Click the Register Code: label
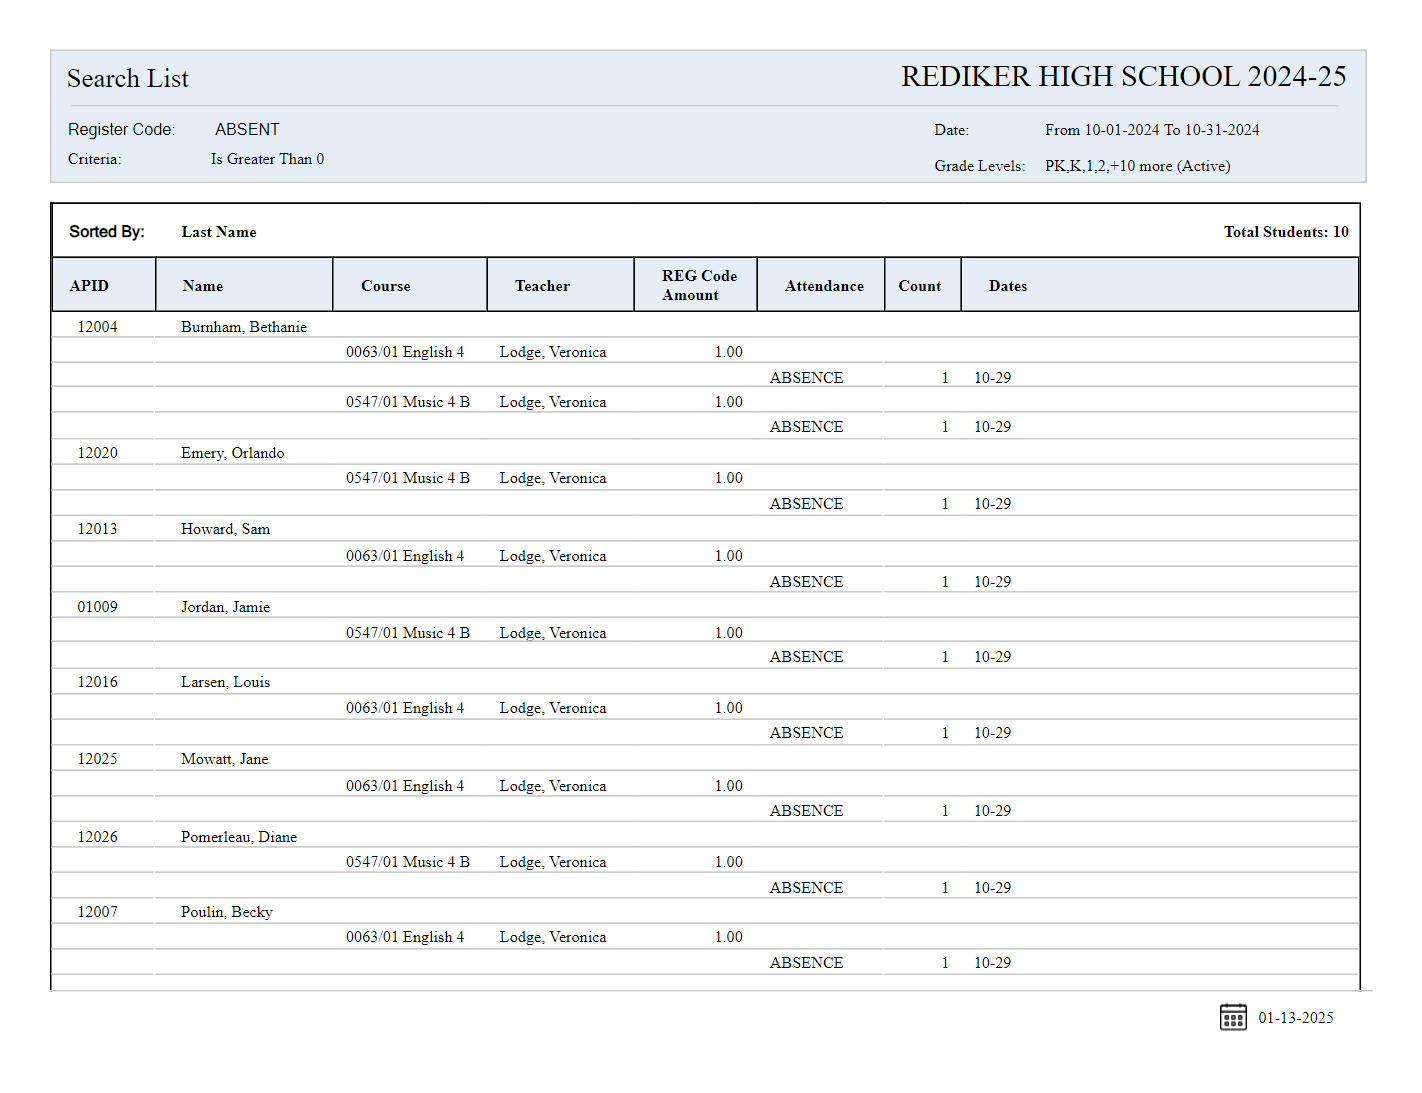The image size is (1422, 1093). pos(121,130)
